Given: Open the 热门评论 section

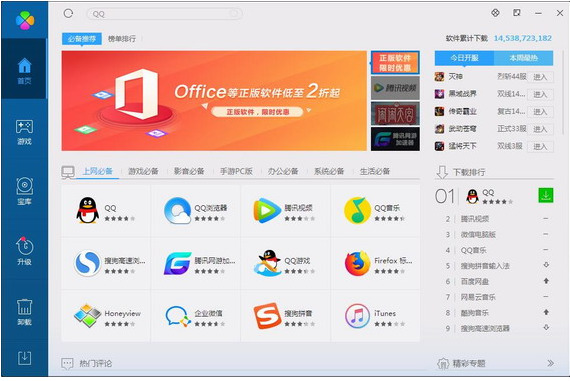Looking at the screenshot, I should tap(96, 363).
